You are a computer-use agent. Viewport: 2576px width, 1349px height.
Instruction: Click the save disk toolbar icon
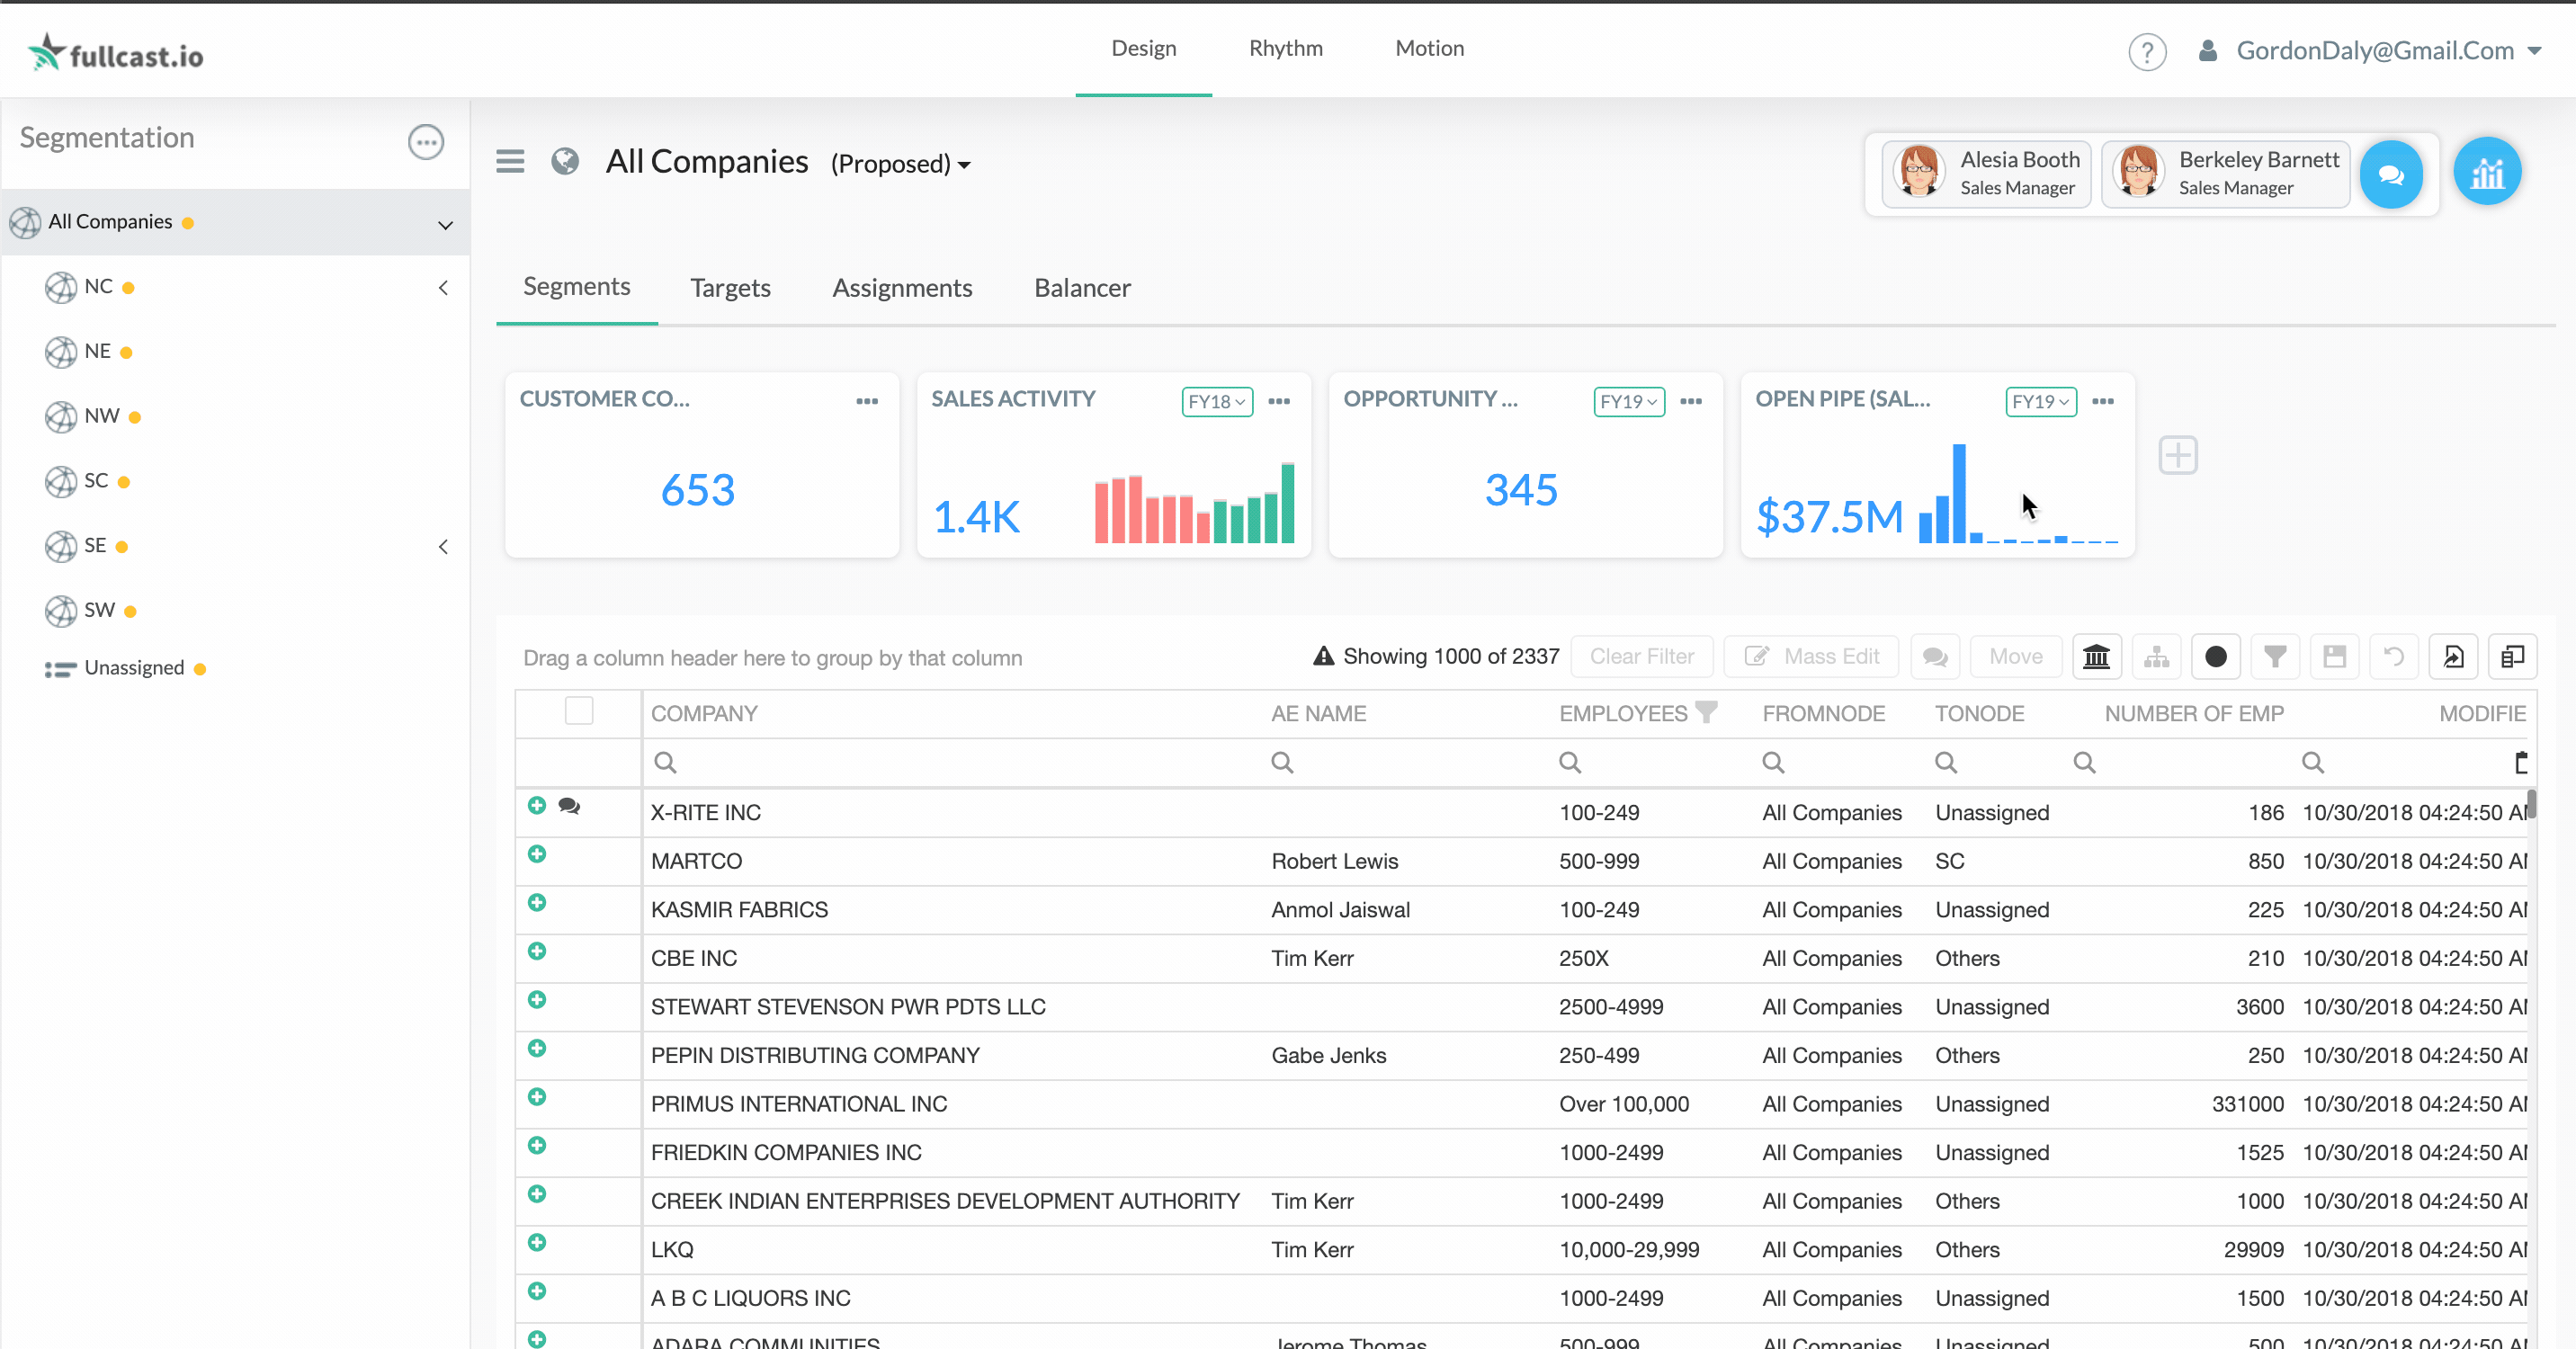click(2334, 657)
